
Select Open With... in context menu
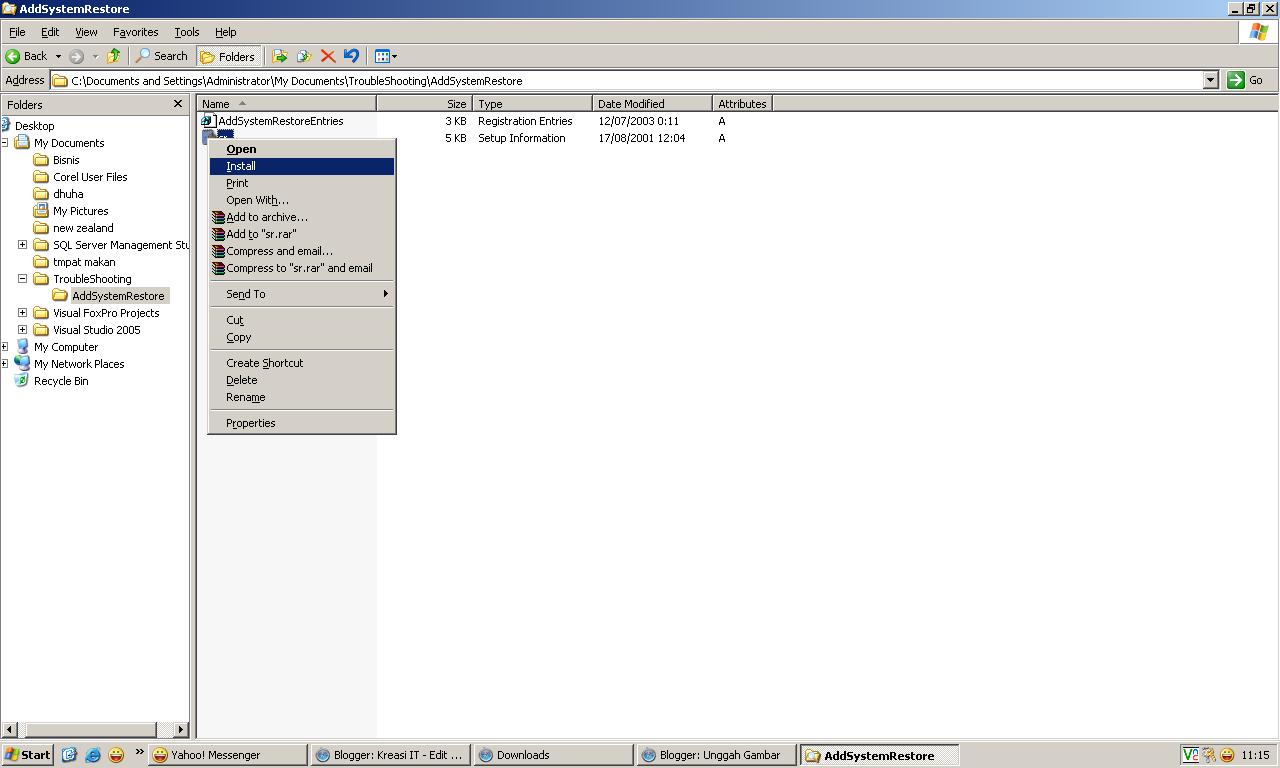302,200
